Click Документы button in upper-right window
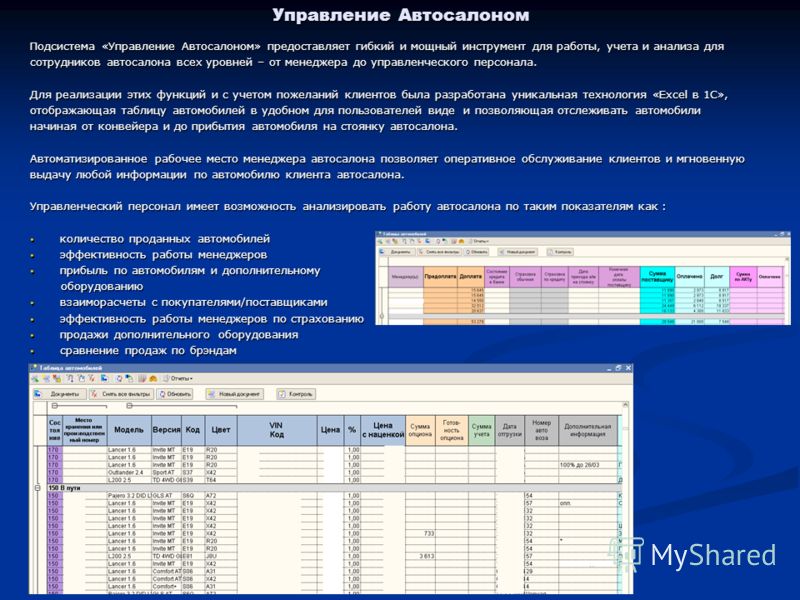 (x=396, y=252)
